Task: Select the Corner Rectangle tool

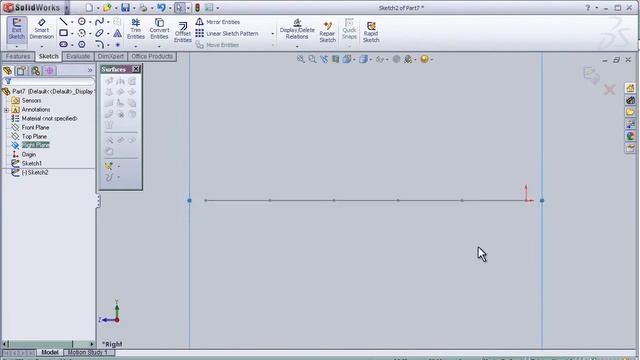Action: 63,33
